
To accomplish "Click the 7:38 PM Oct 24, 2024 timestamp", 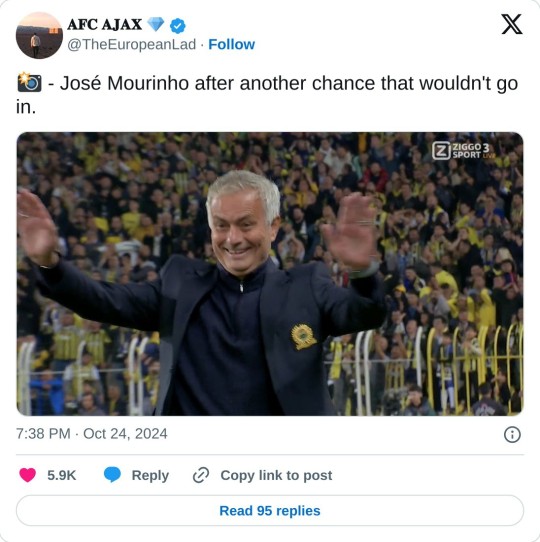I will [92, 434].
